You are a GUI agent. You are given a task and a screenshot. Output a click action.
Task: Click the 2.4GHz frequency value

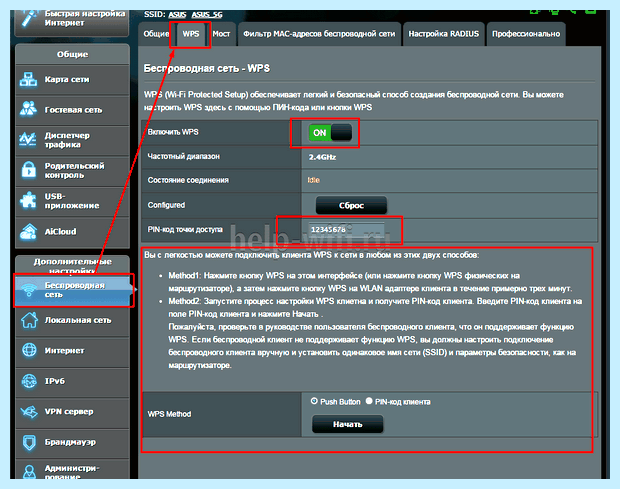point(322,157)
